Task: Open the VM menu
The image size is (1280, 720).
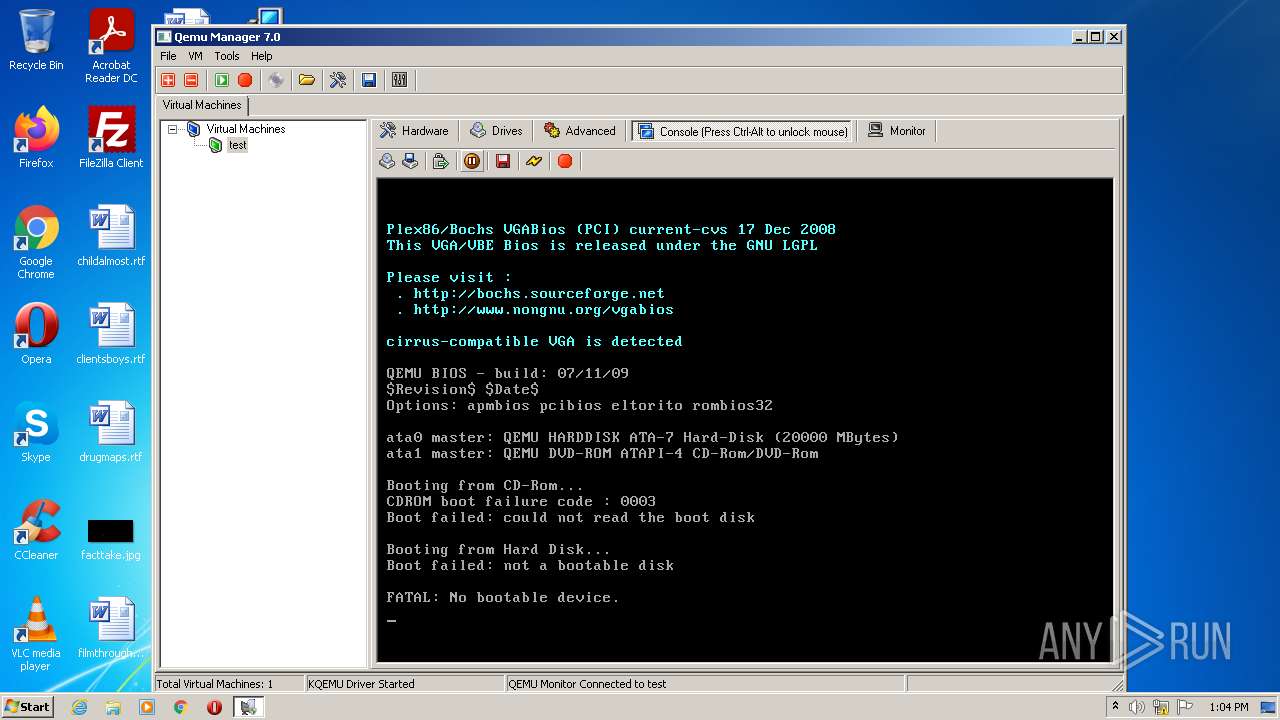Action: [195, 56]
